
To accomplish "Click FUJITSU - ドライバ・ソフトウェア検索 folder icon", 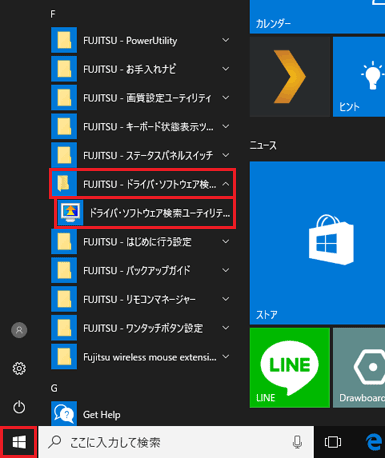I will click(64, 184).
